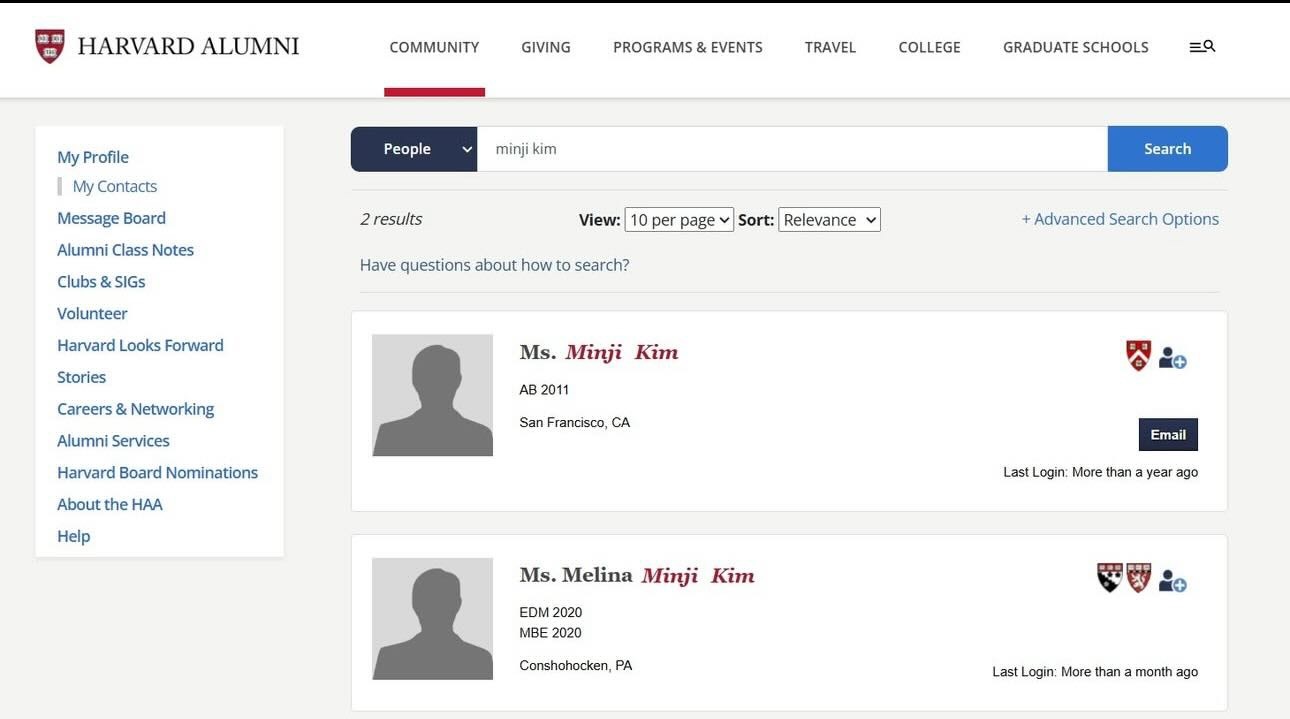This screenshot has height=719, width=1290.
Task: Open the Sort Relevance dropdown
Action: (829, 220)
